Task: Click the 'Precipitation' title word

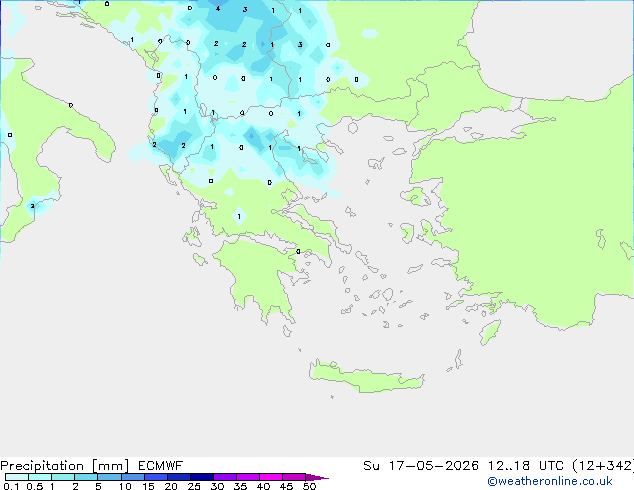Action: 42,466
